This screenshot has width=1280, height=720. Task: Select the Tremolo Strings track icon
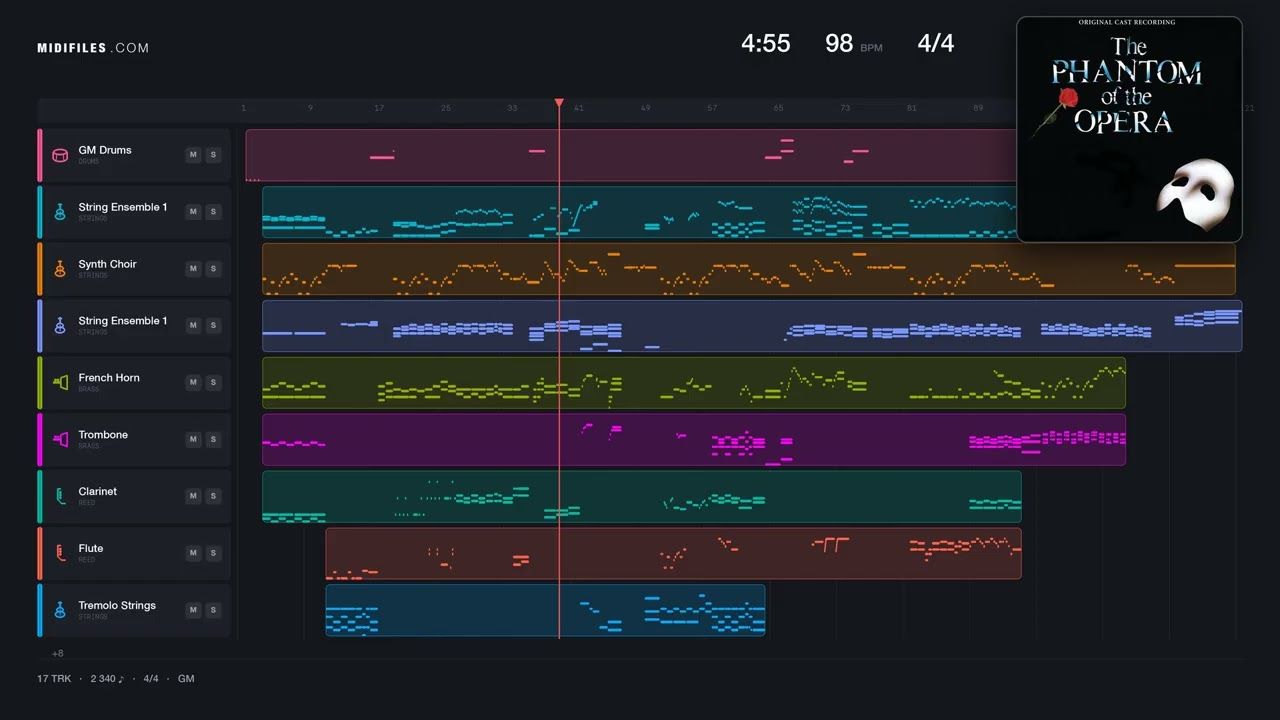(x=60, y=610)
